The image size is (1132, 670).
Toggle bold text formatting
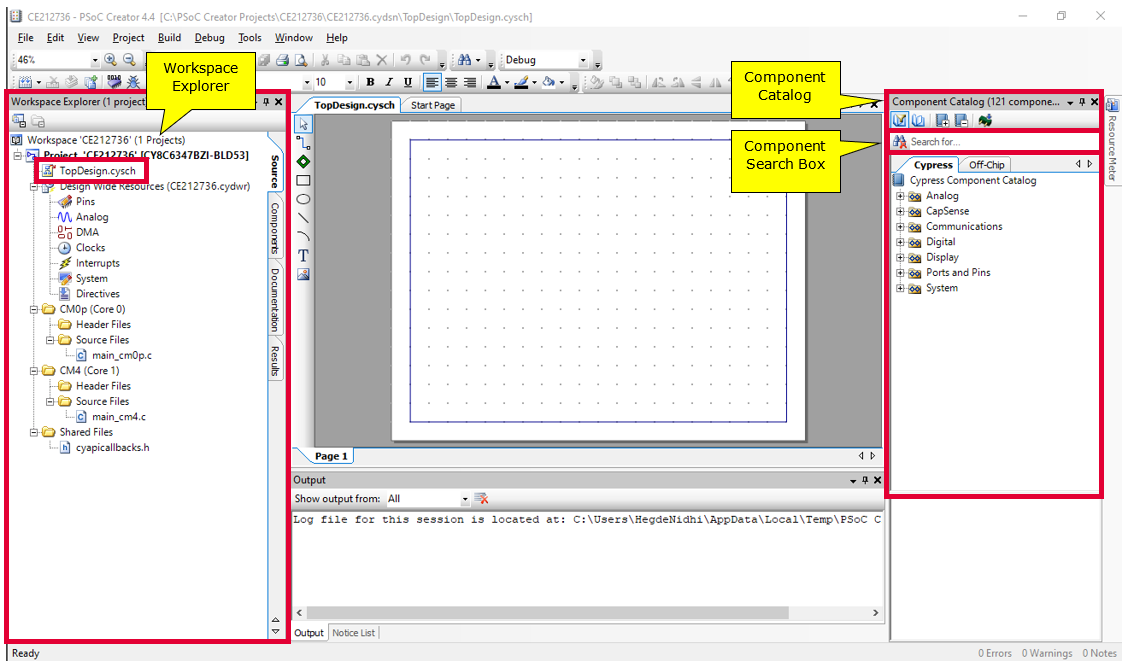[x=370, y=82]
